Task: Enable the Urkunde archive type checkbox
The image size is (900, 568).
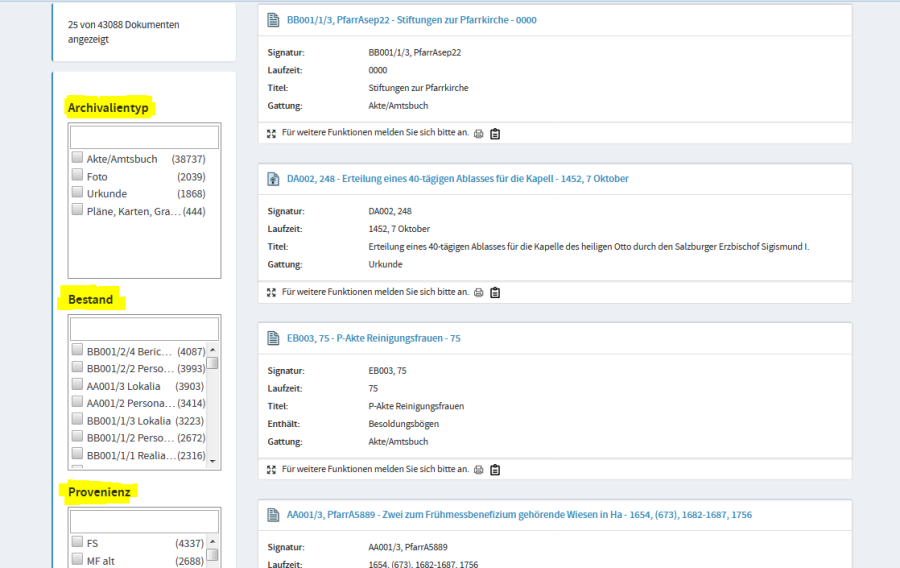Action: [77, 193]
